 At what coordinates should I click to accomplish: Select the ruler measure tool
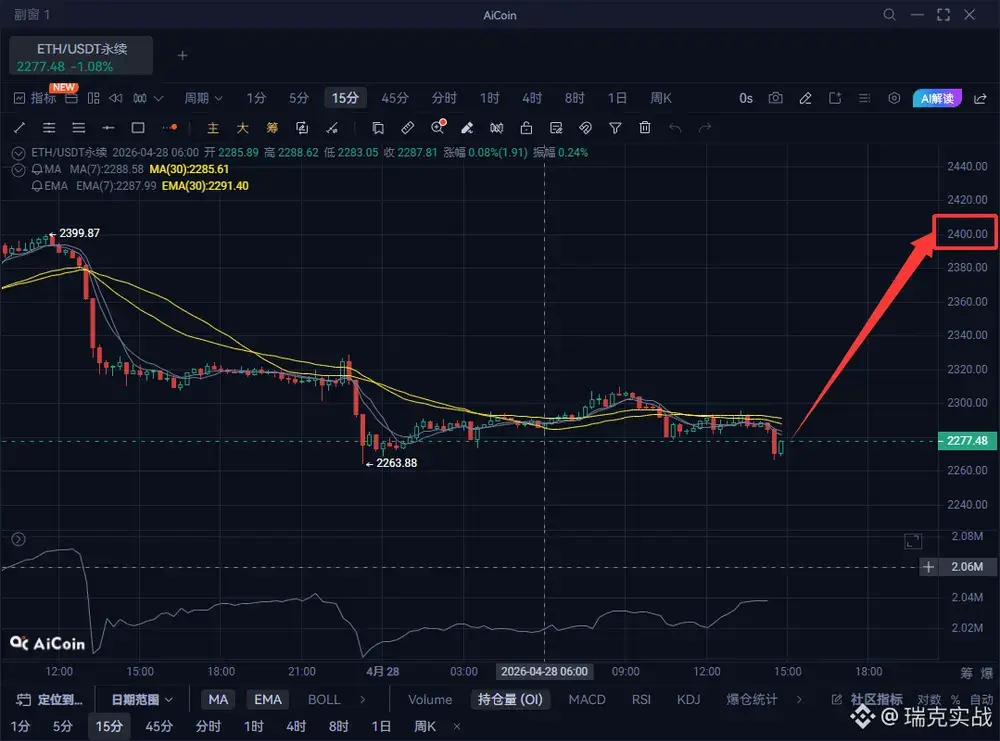(x=408, y=128)
